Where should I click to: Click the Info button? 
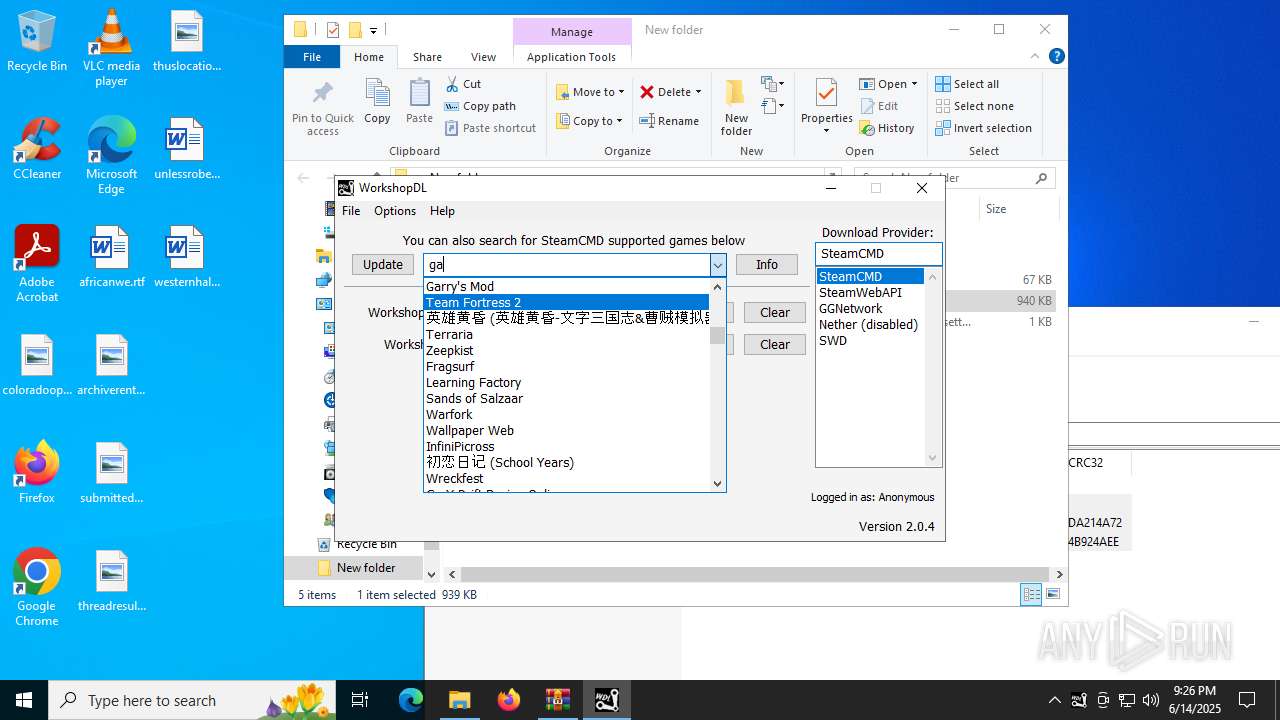767,265
